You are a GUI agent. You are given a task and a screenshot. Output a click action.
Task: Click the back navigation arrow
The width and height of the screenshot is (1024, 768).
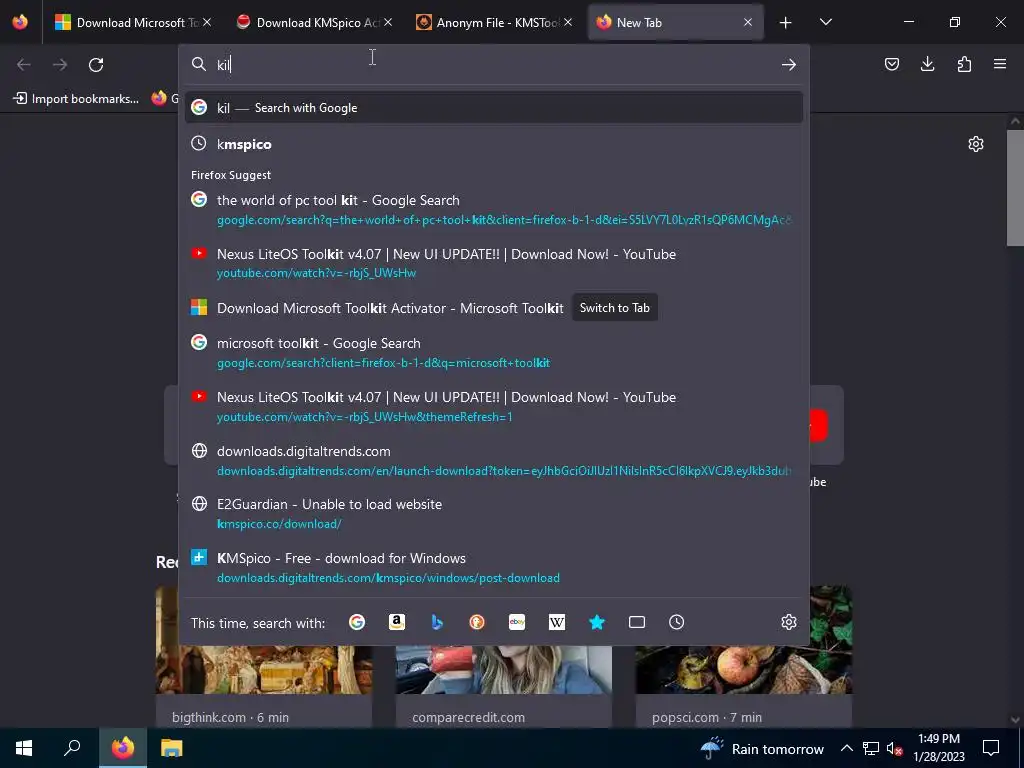24,65
